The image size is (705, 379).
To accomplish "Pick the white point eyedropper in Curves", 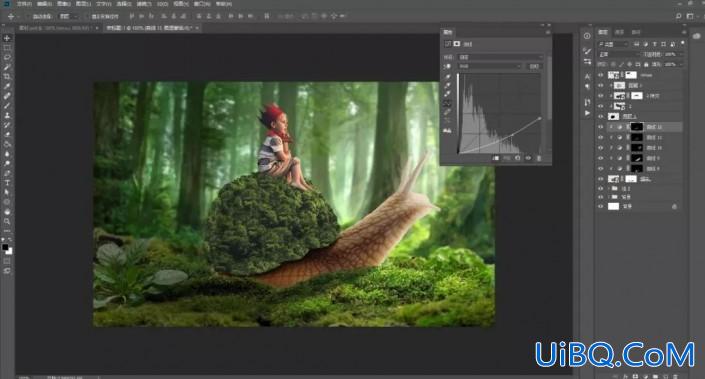I will click(447, 94).
